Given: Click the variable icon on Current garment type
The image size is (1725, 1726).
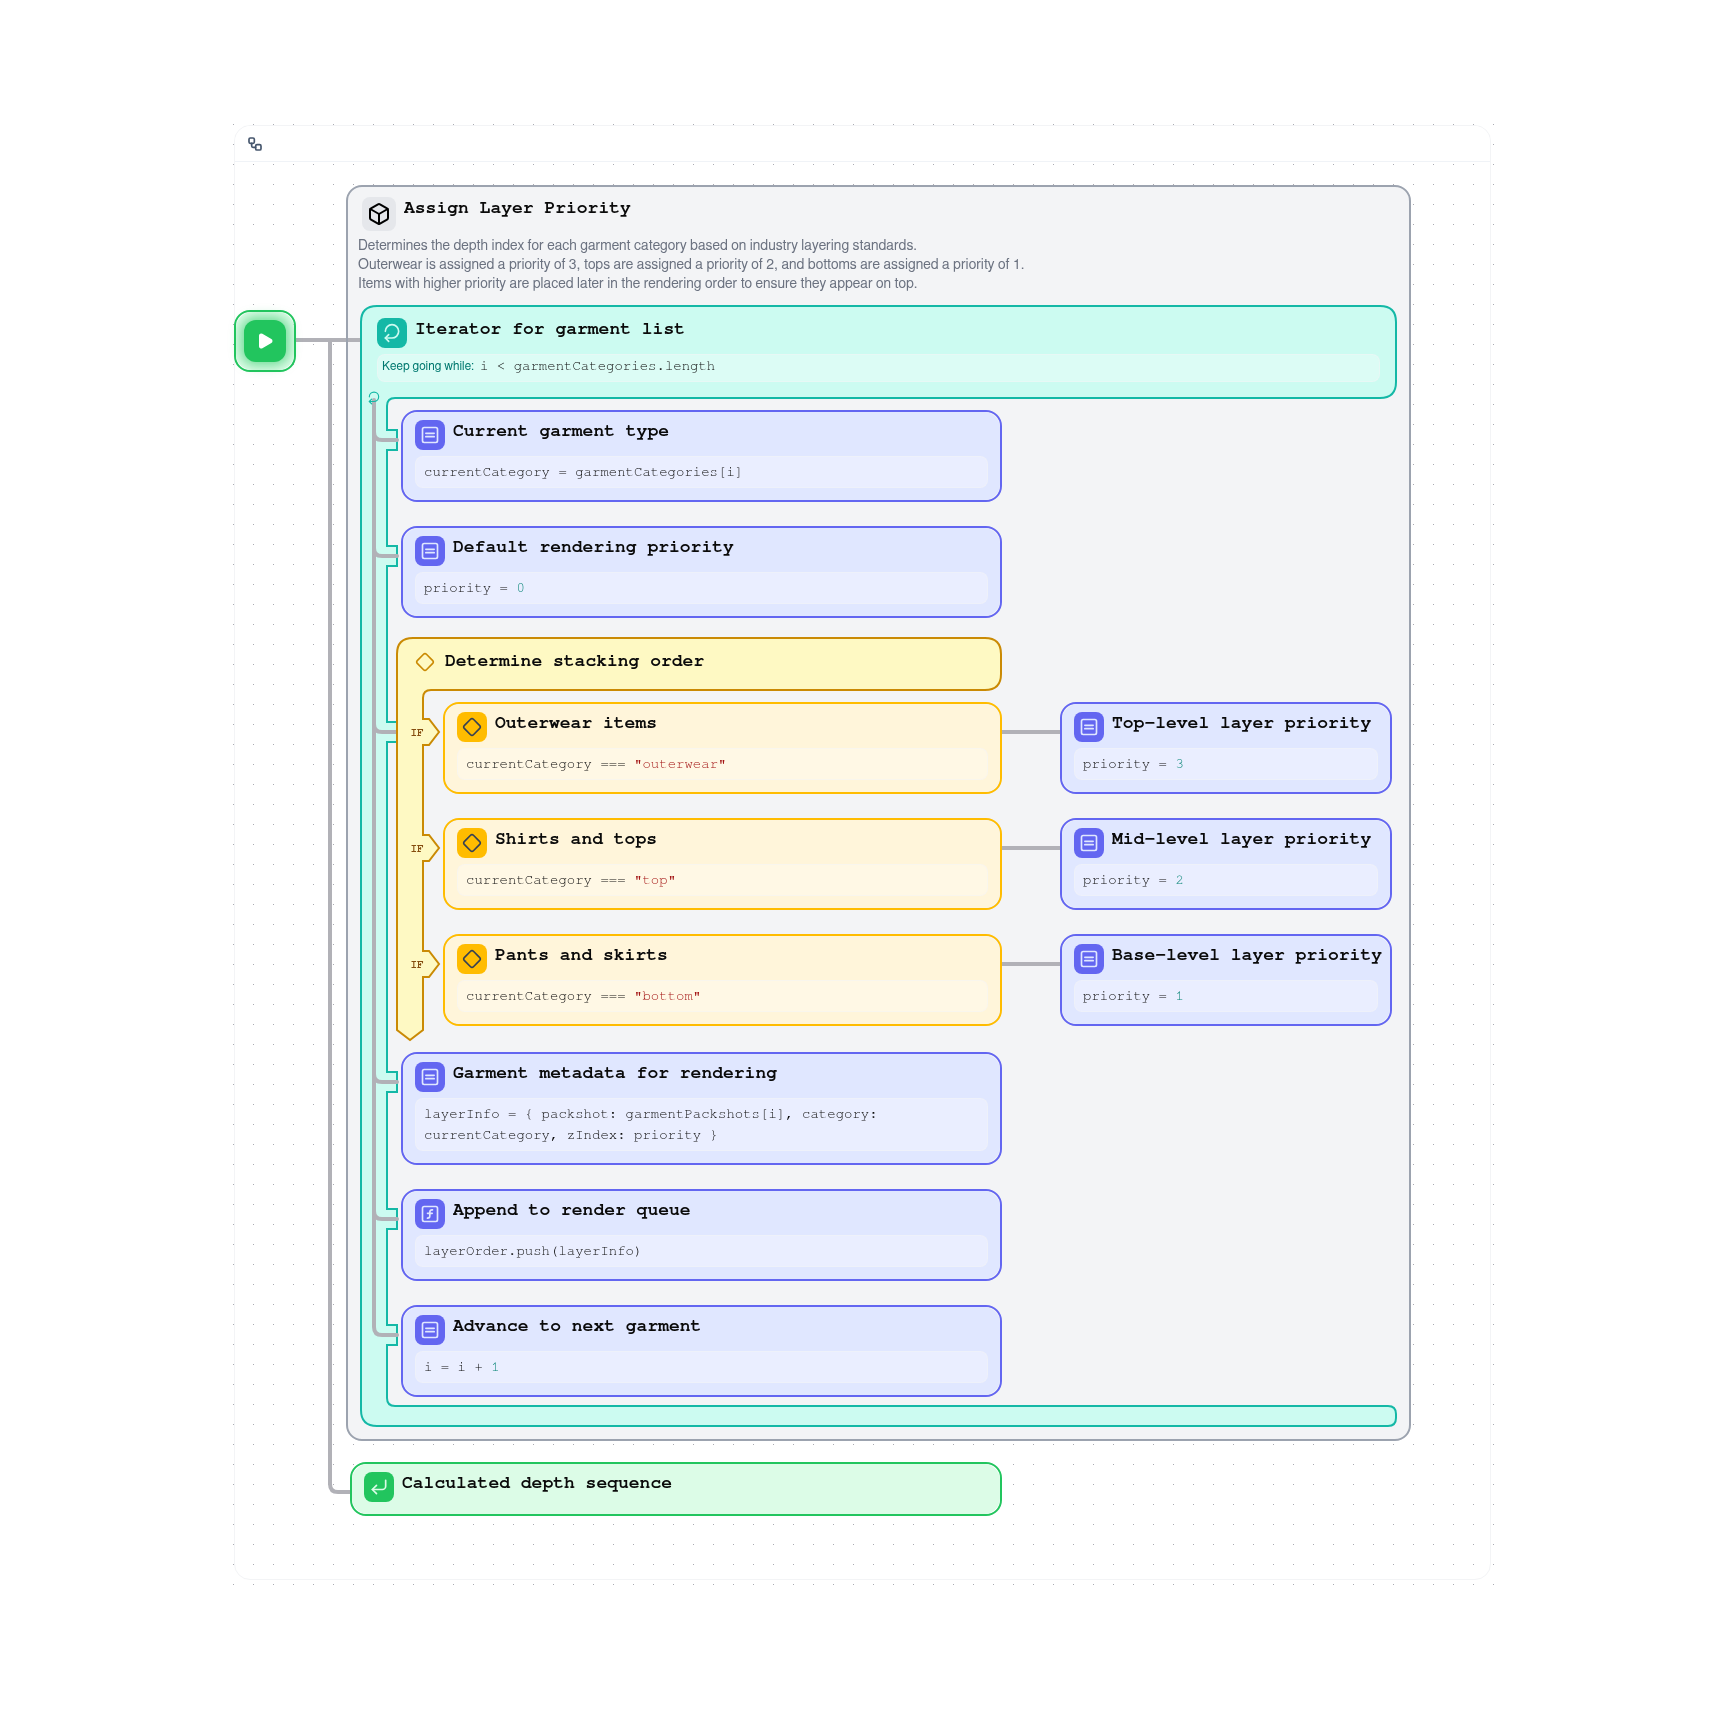Looking at the screenshot, I should (x=429, y=435).
